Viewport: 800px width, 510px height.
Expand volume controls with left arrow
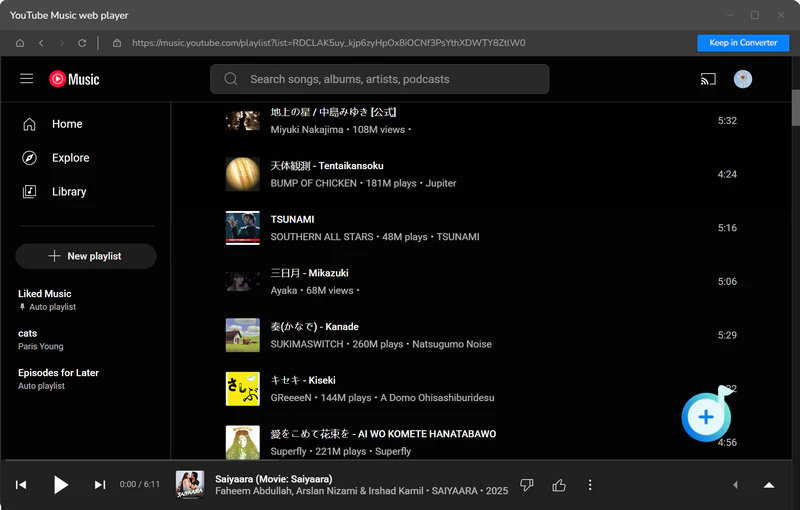pyautogui.click(x=736, y=485)
